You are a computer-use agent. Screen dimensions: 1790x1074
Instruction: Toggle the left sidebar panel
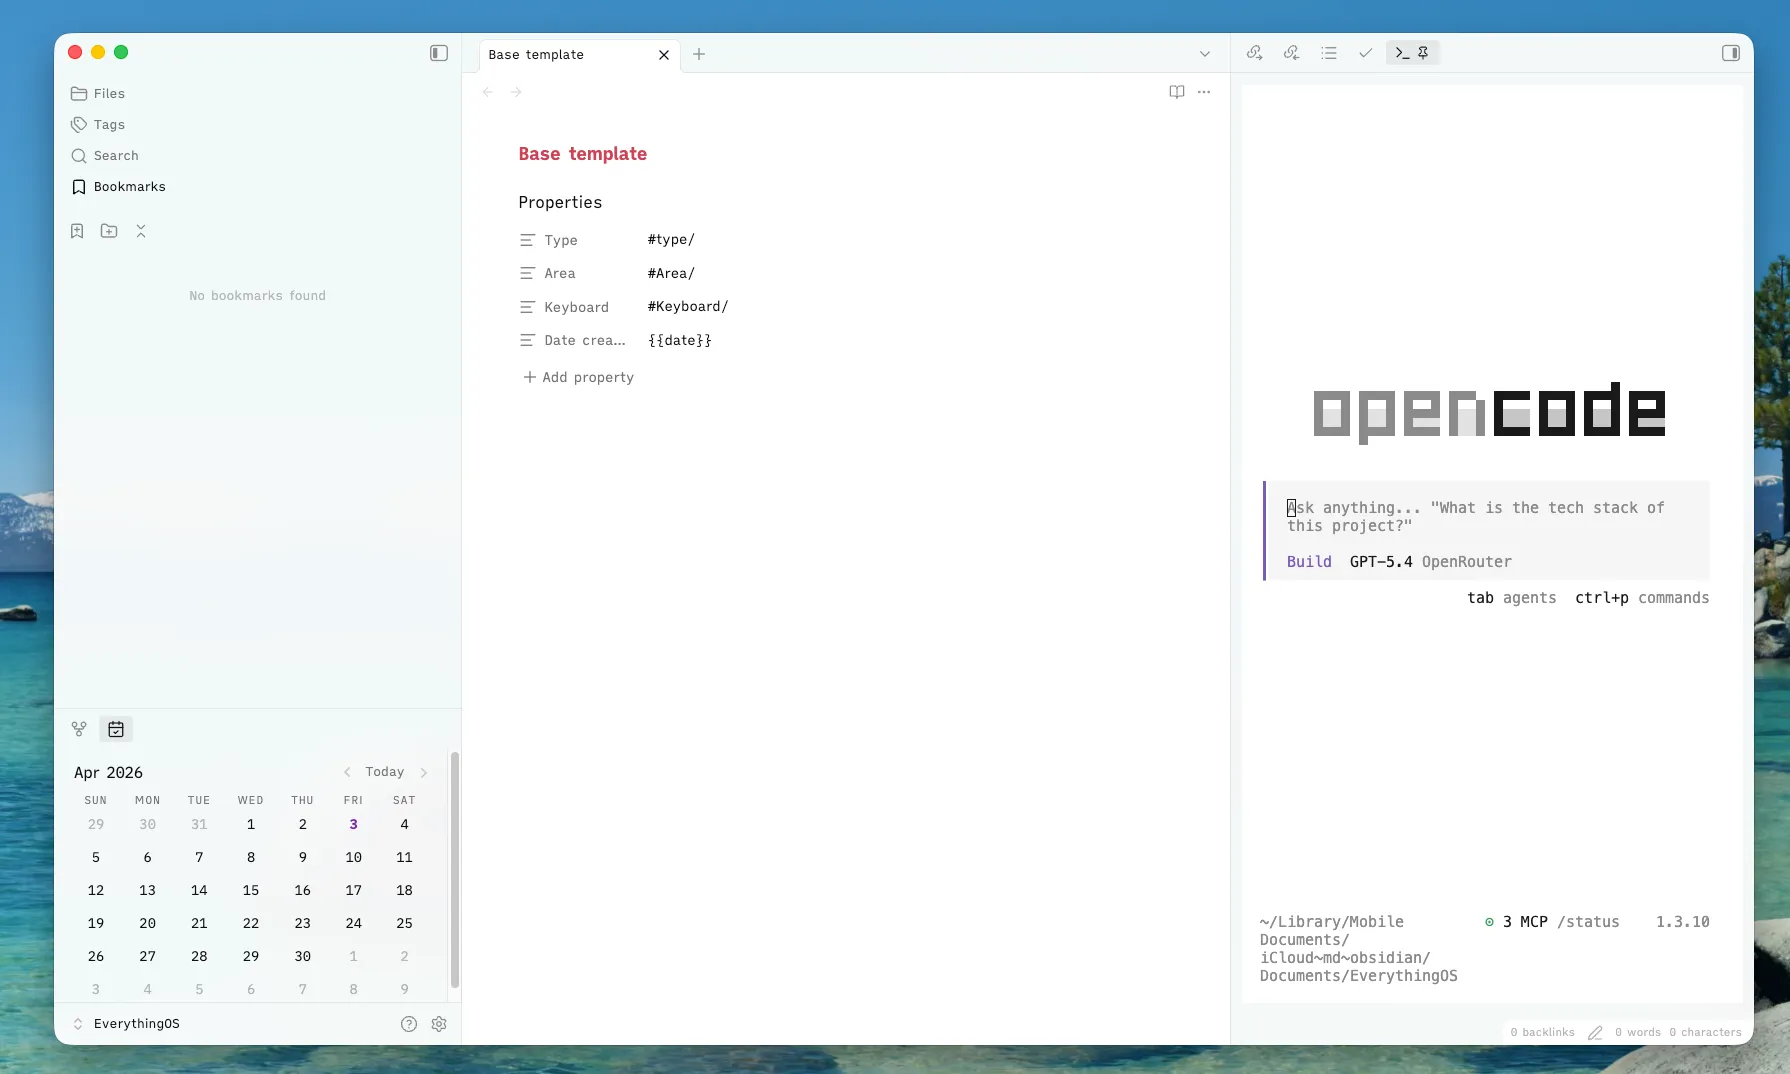(x=438, y=53)
